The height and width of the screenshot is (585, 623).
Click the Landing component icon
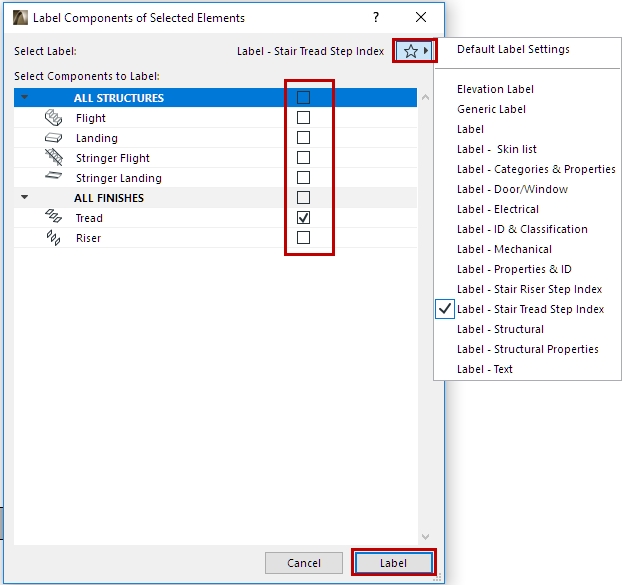(53, 138)
